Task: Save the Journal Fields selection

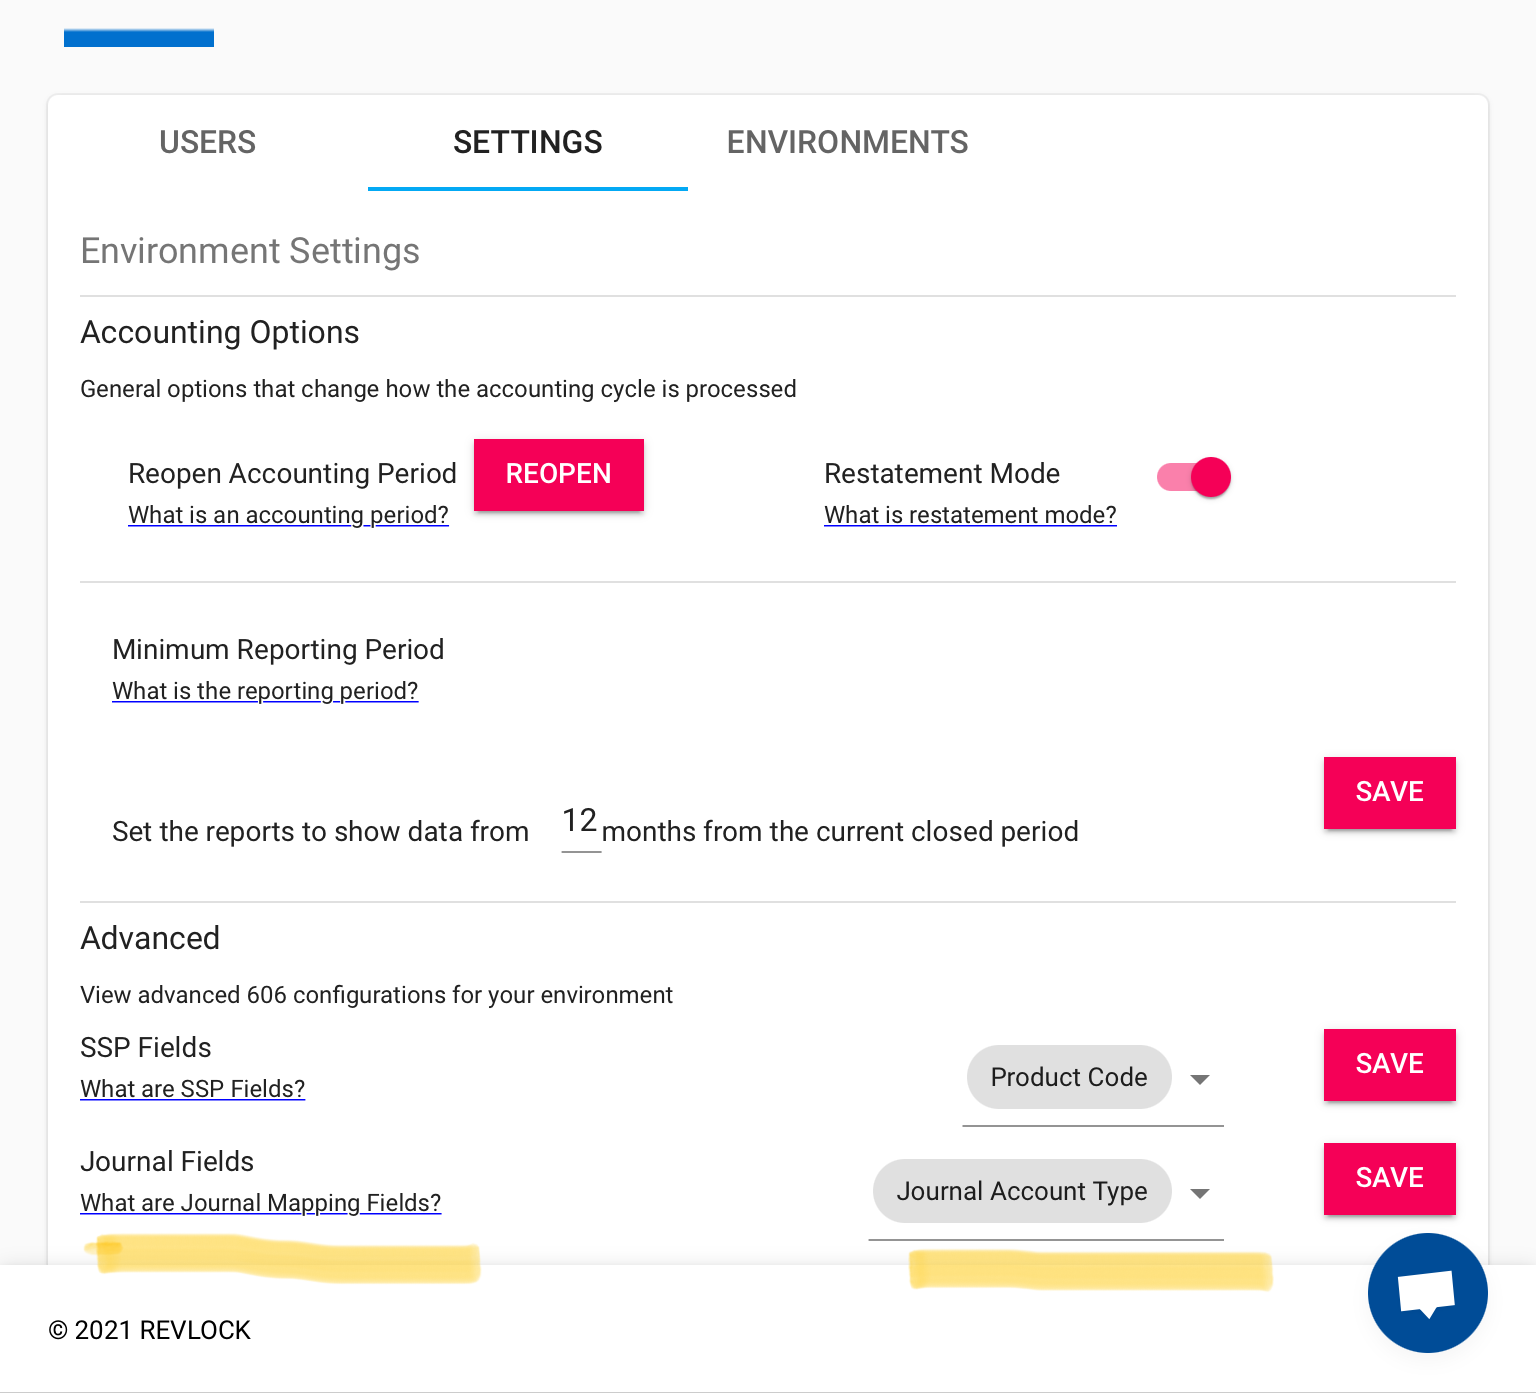Action: pyautogui.click(x=1389, y=1178)
